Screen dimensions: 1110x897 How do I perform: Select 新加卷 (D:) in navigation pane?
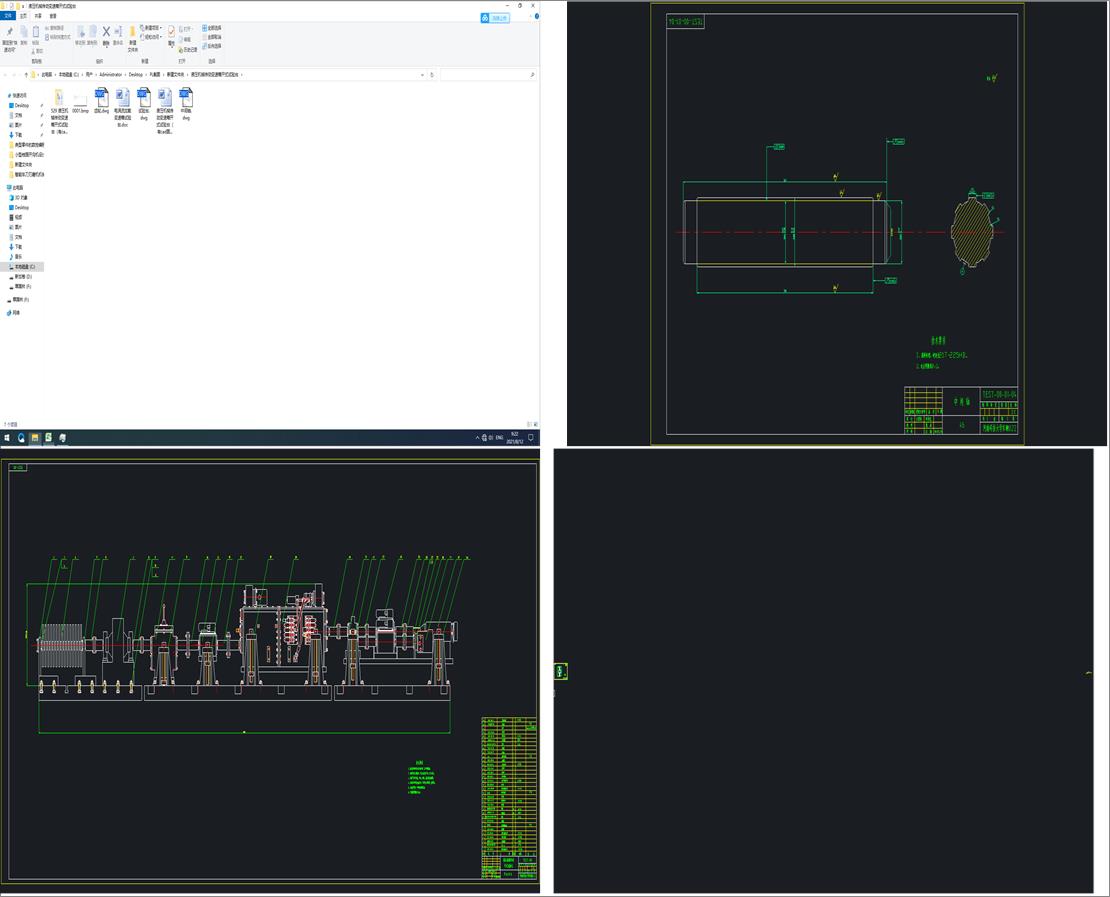coord(23,277)
